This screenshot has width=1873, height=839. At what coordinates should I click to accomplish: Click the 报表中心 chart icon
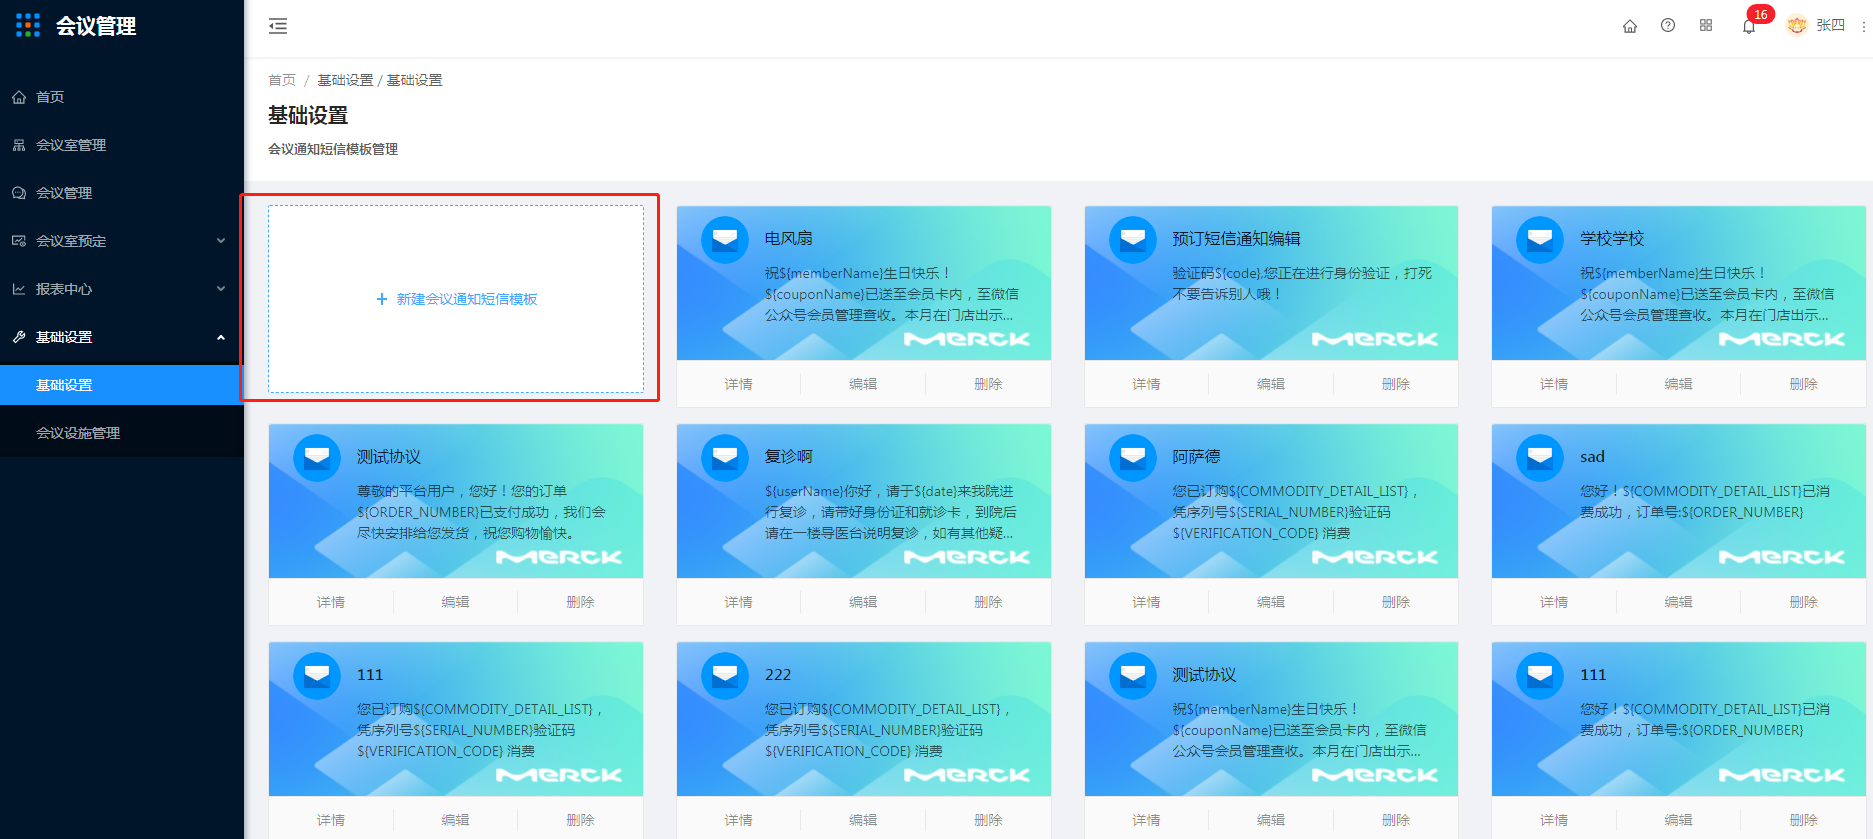click(x=19, y=289)
